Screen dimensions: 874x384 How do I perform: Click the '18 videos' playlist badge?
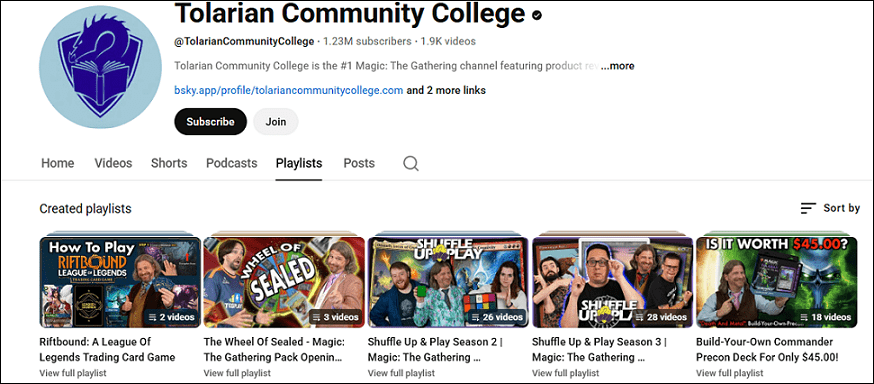825,317
